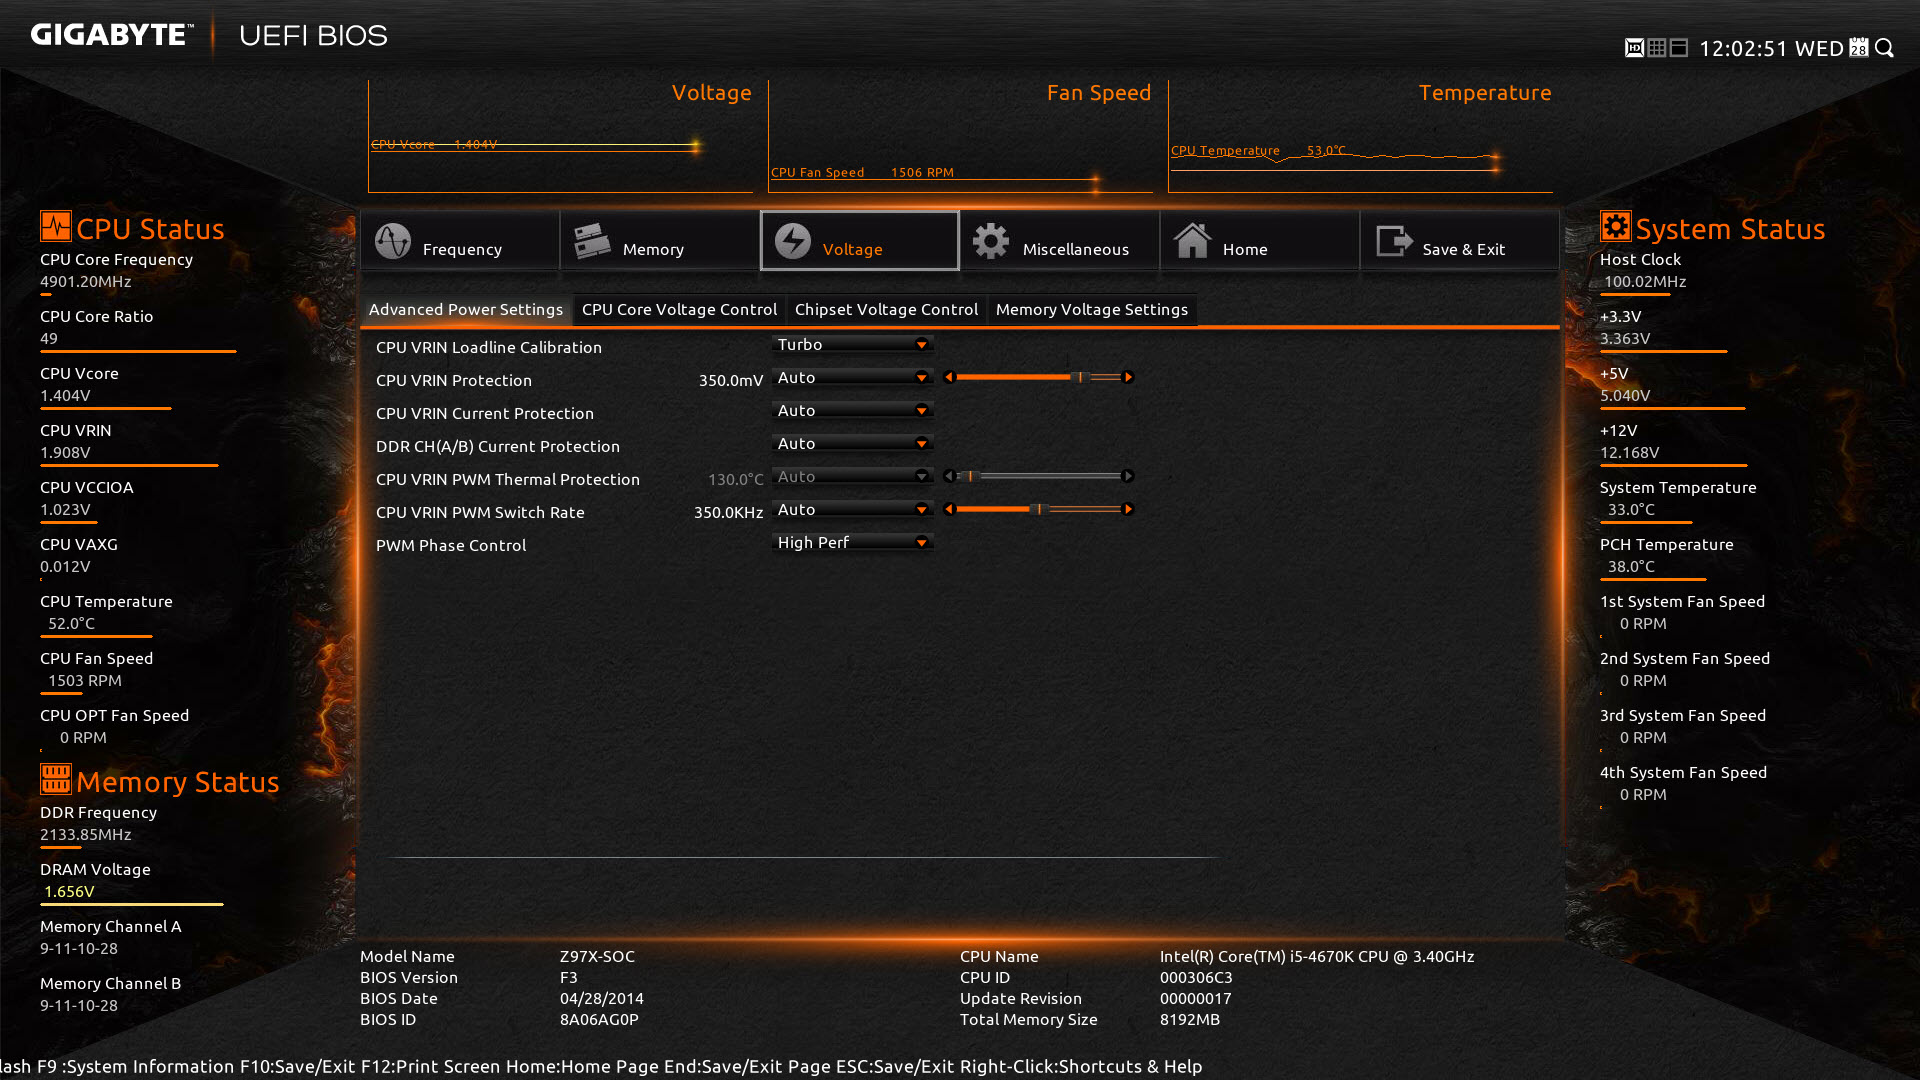
Task: Select the PWM Phase Control label
Action: pyautogui.click(x=451, y=545)
